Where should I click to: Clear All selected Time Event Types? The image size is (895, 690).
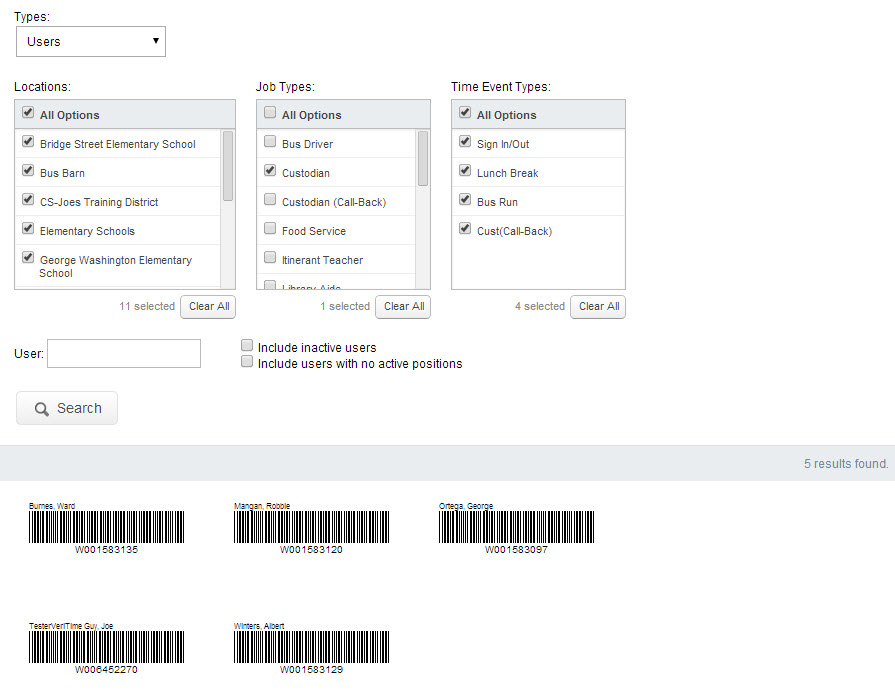point(598,306)
